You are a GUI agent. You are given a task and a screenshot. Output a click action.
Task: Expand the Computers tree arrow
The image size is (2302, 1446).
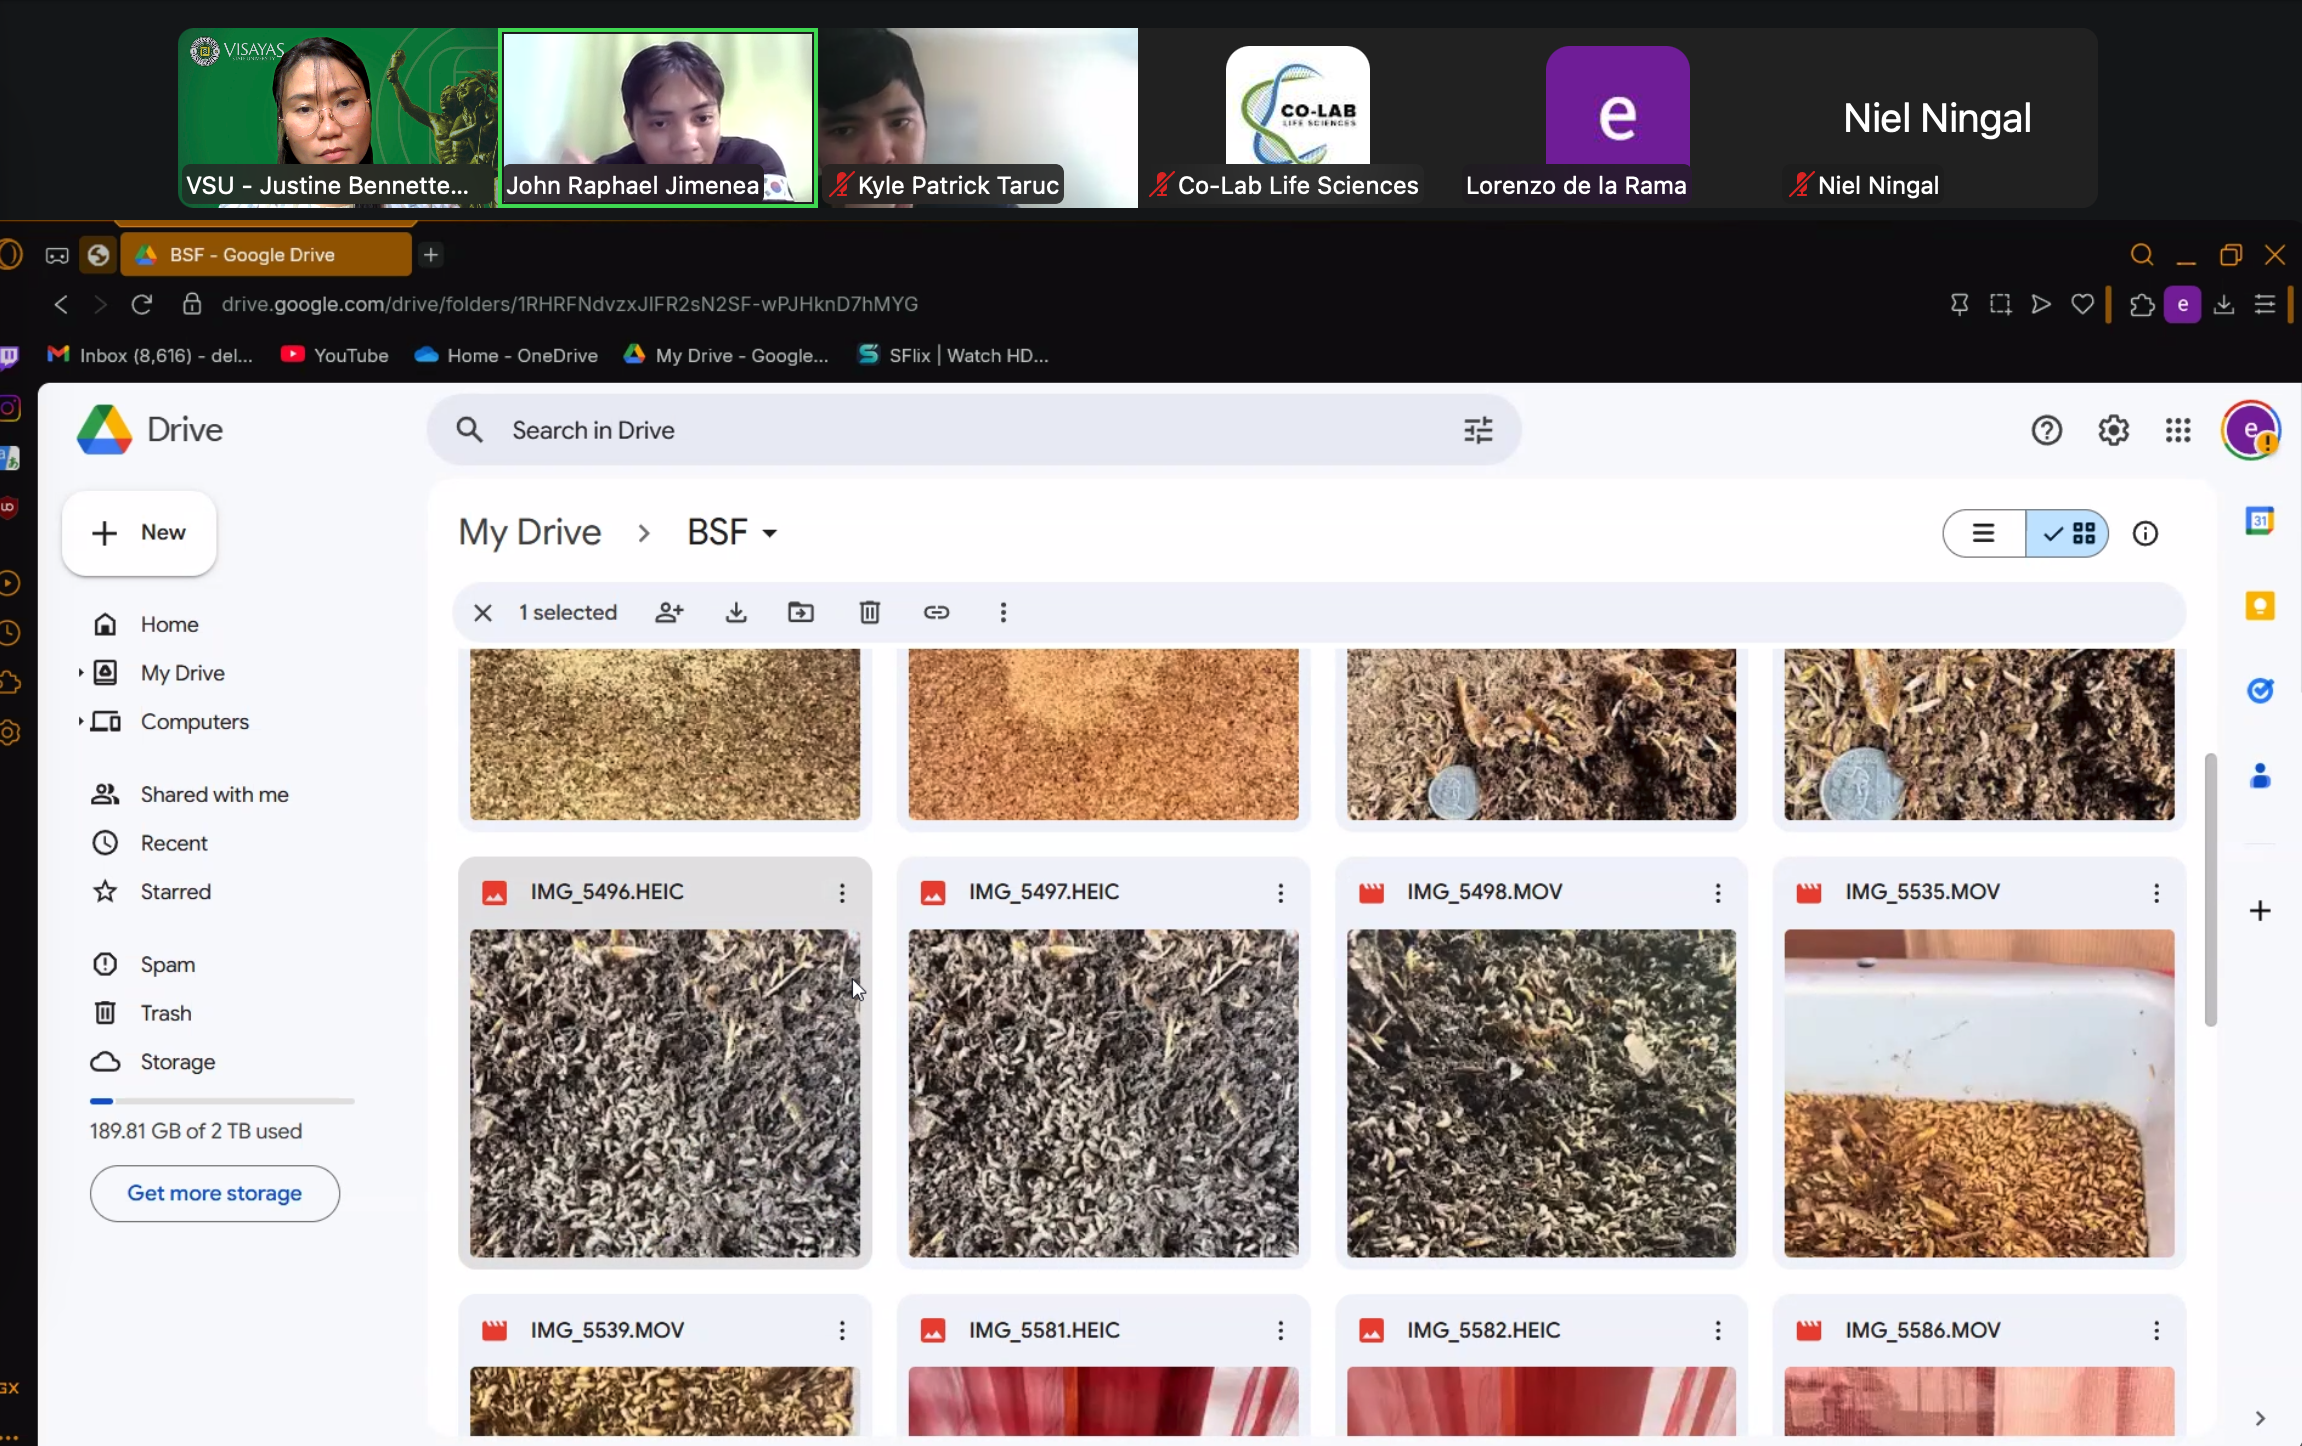click(x=80, y=721)
